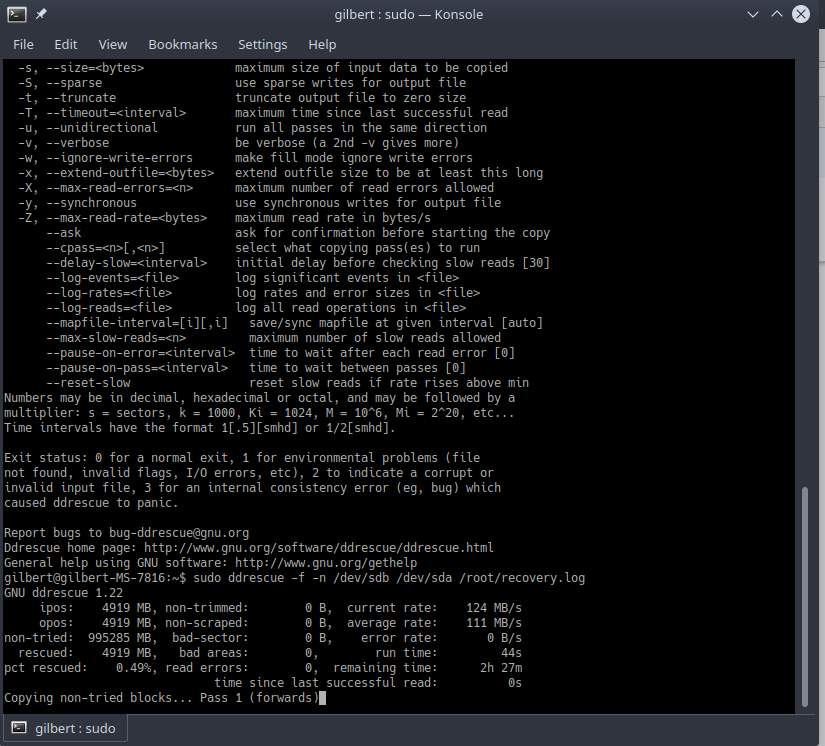
Task: Open the Edit menu
Action: pyautogui.click(x=66, y=45)
